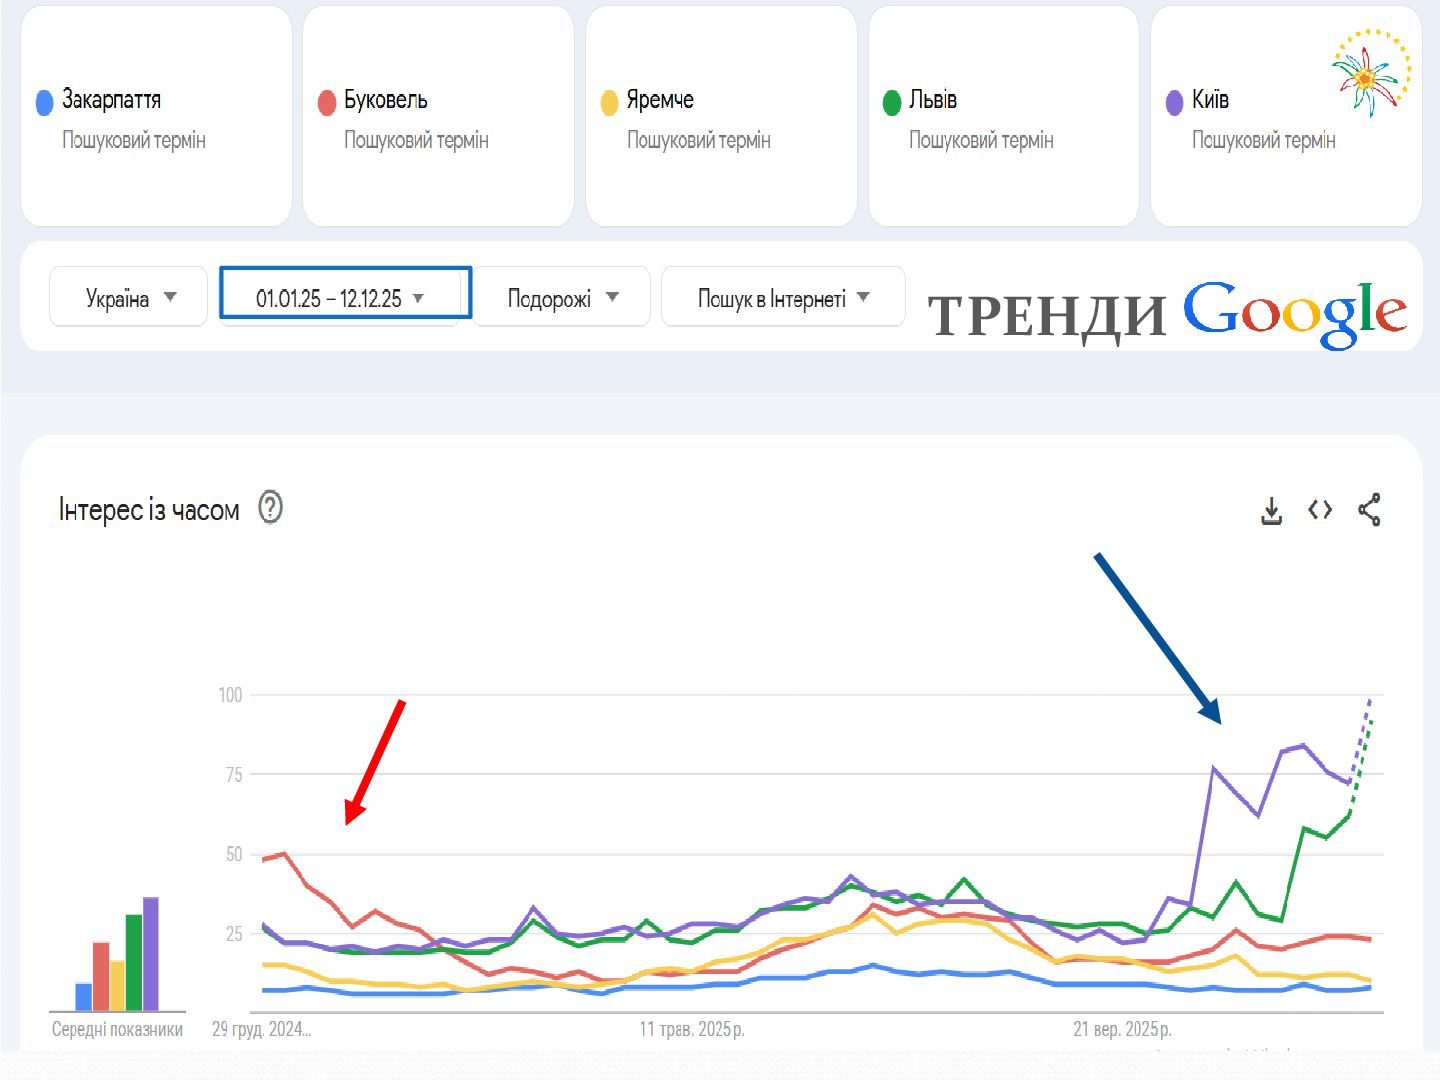Click the colorful flower logo
The height and width of the screenshot is (1080, 1440).
[x=1370, y=73]
